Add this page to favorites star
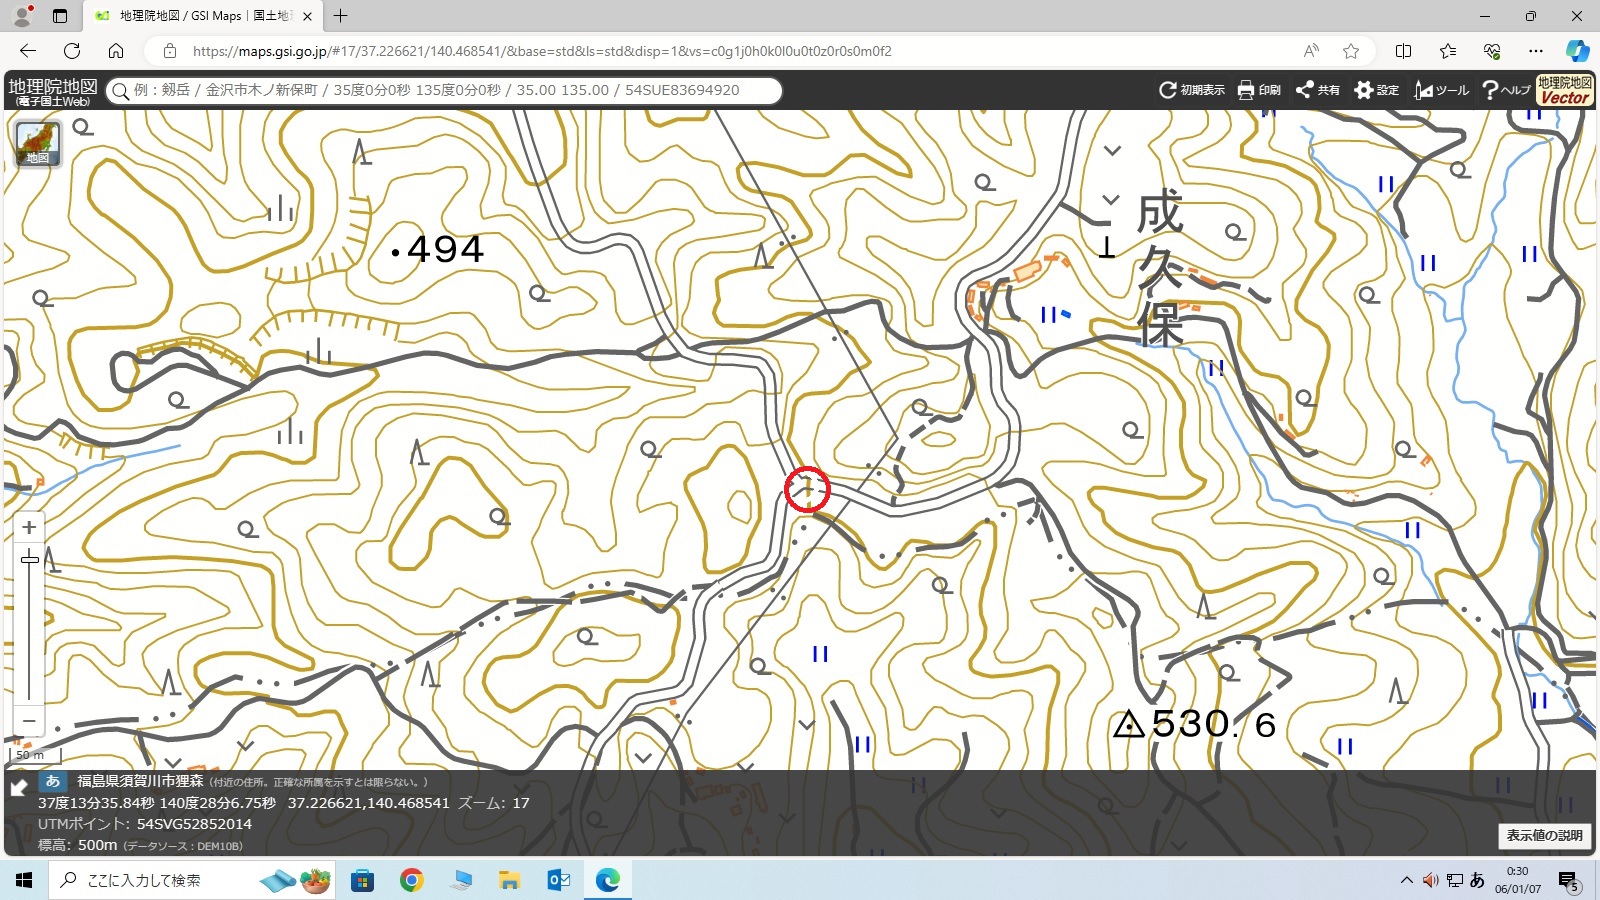The image size is (1600, 900). (x=1351, y=51)
